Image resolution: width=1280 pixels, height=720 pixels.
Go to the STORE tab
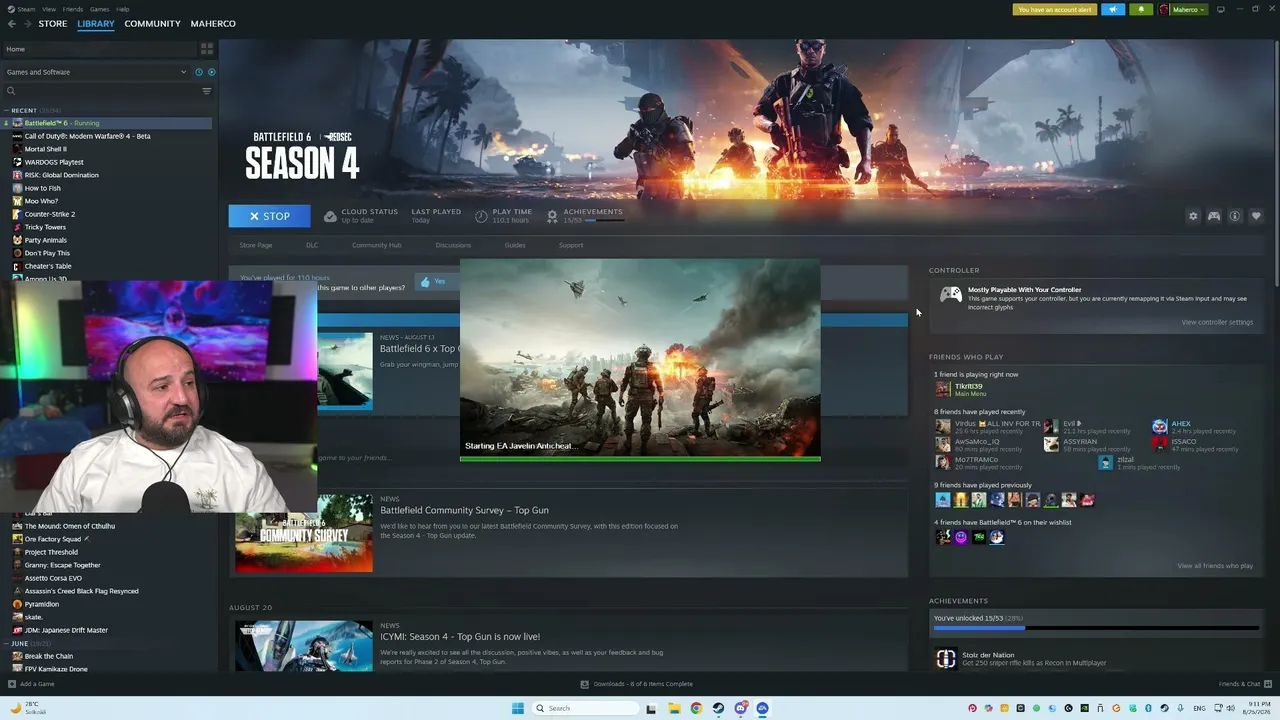pyautogui.click(x=53, y=24)
